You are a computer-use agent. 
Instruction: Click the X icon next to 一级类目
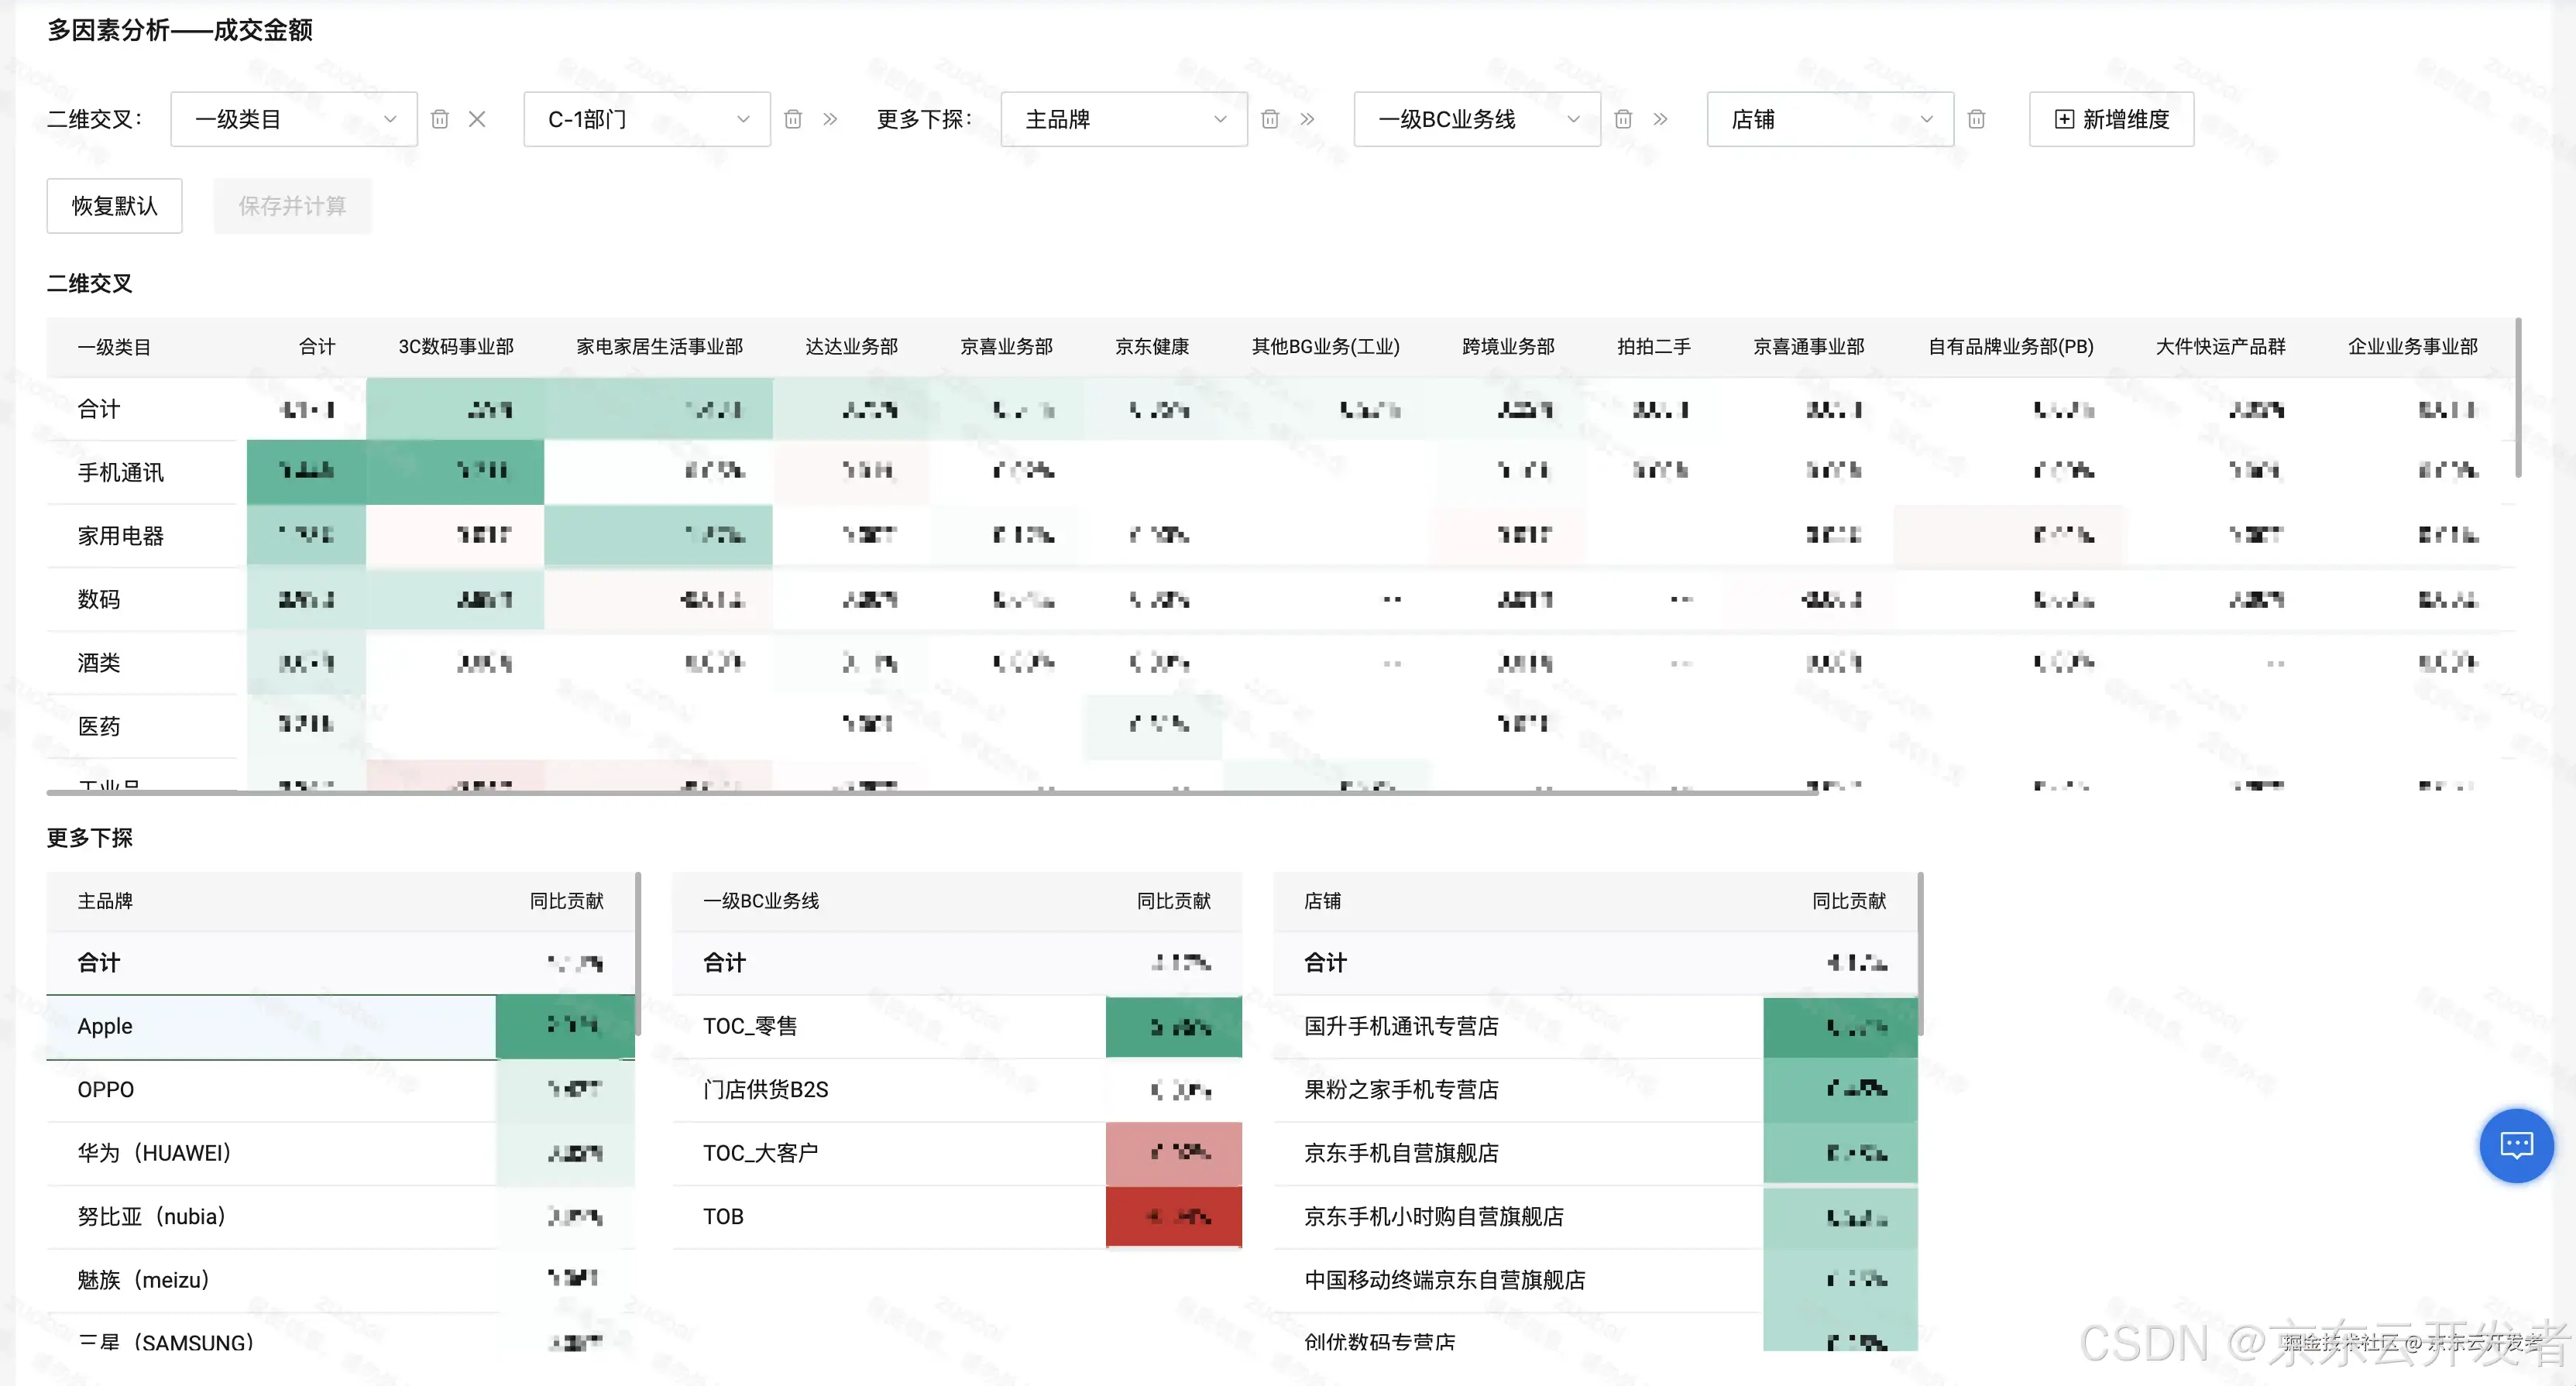pos(477,120)
